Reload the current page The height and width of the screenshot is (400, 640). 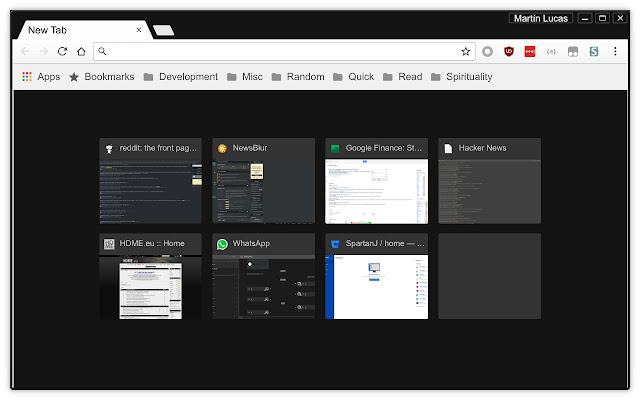tap(62, 51)
